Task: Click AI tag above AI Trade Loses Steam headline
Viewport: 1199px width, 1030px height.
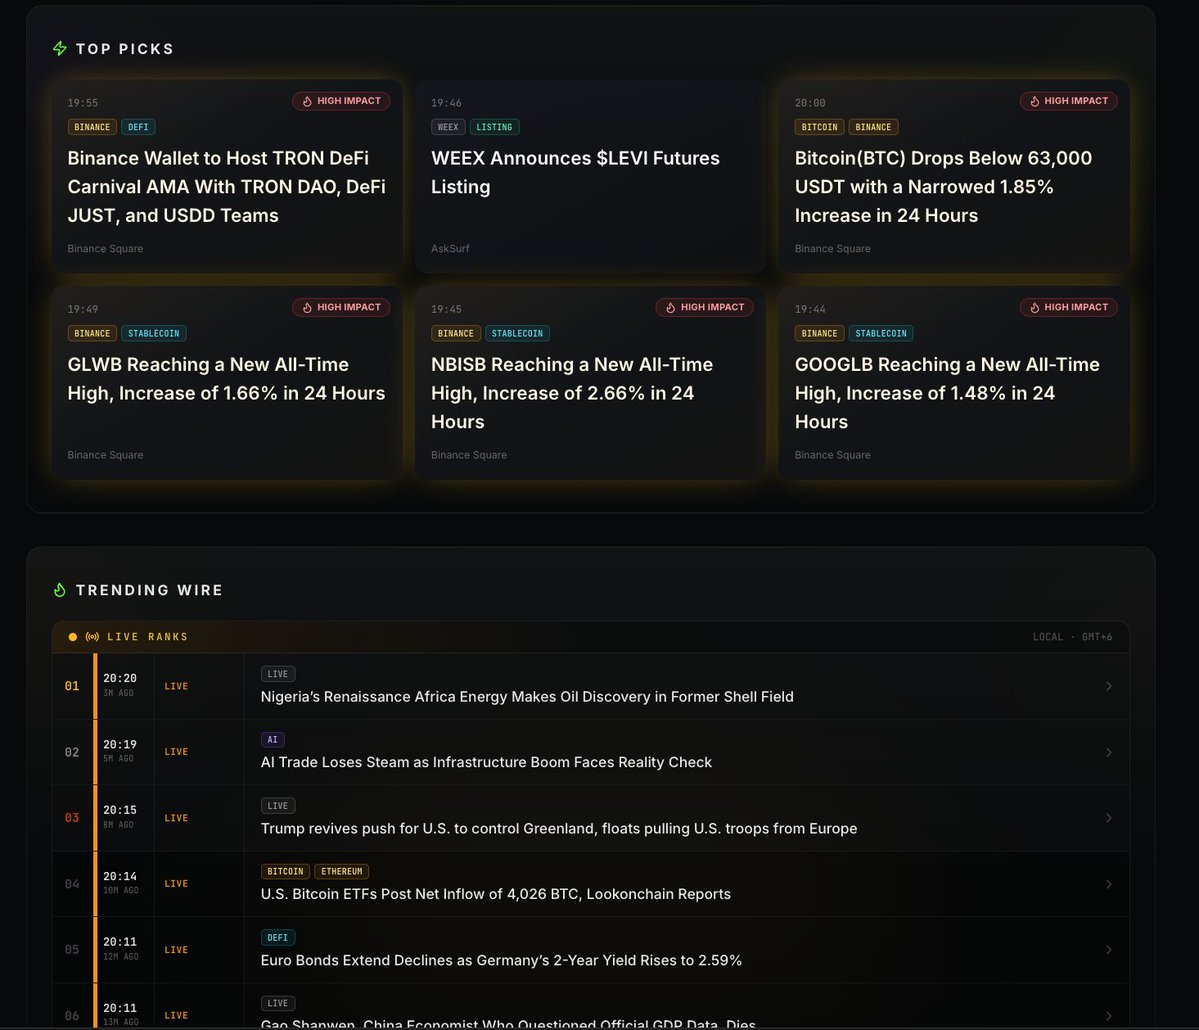Action: coord(273,740)
